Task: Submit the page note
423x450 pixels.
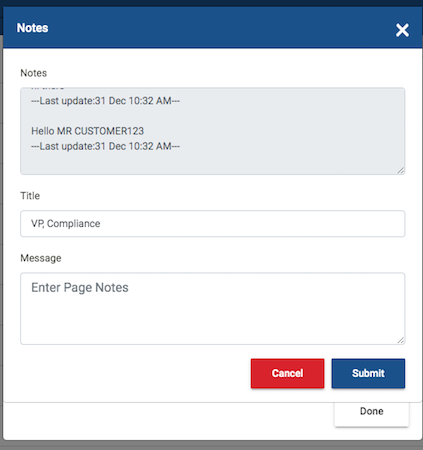Action: pyautogui.click(x=368, y=373)
